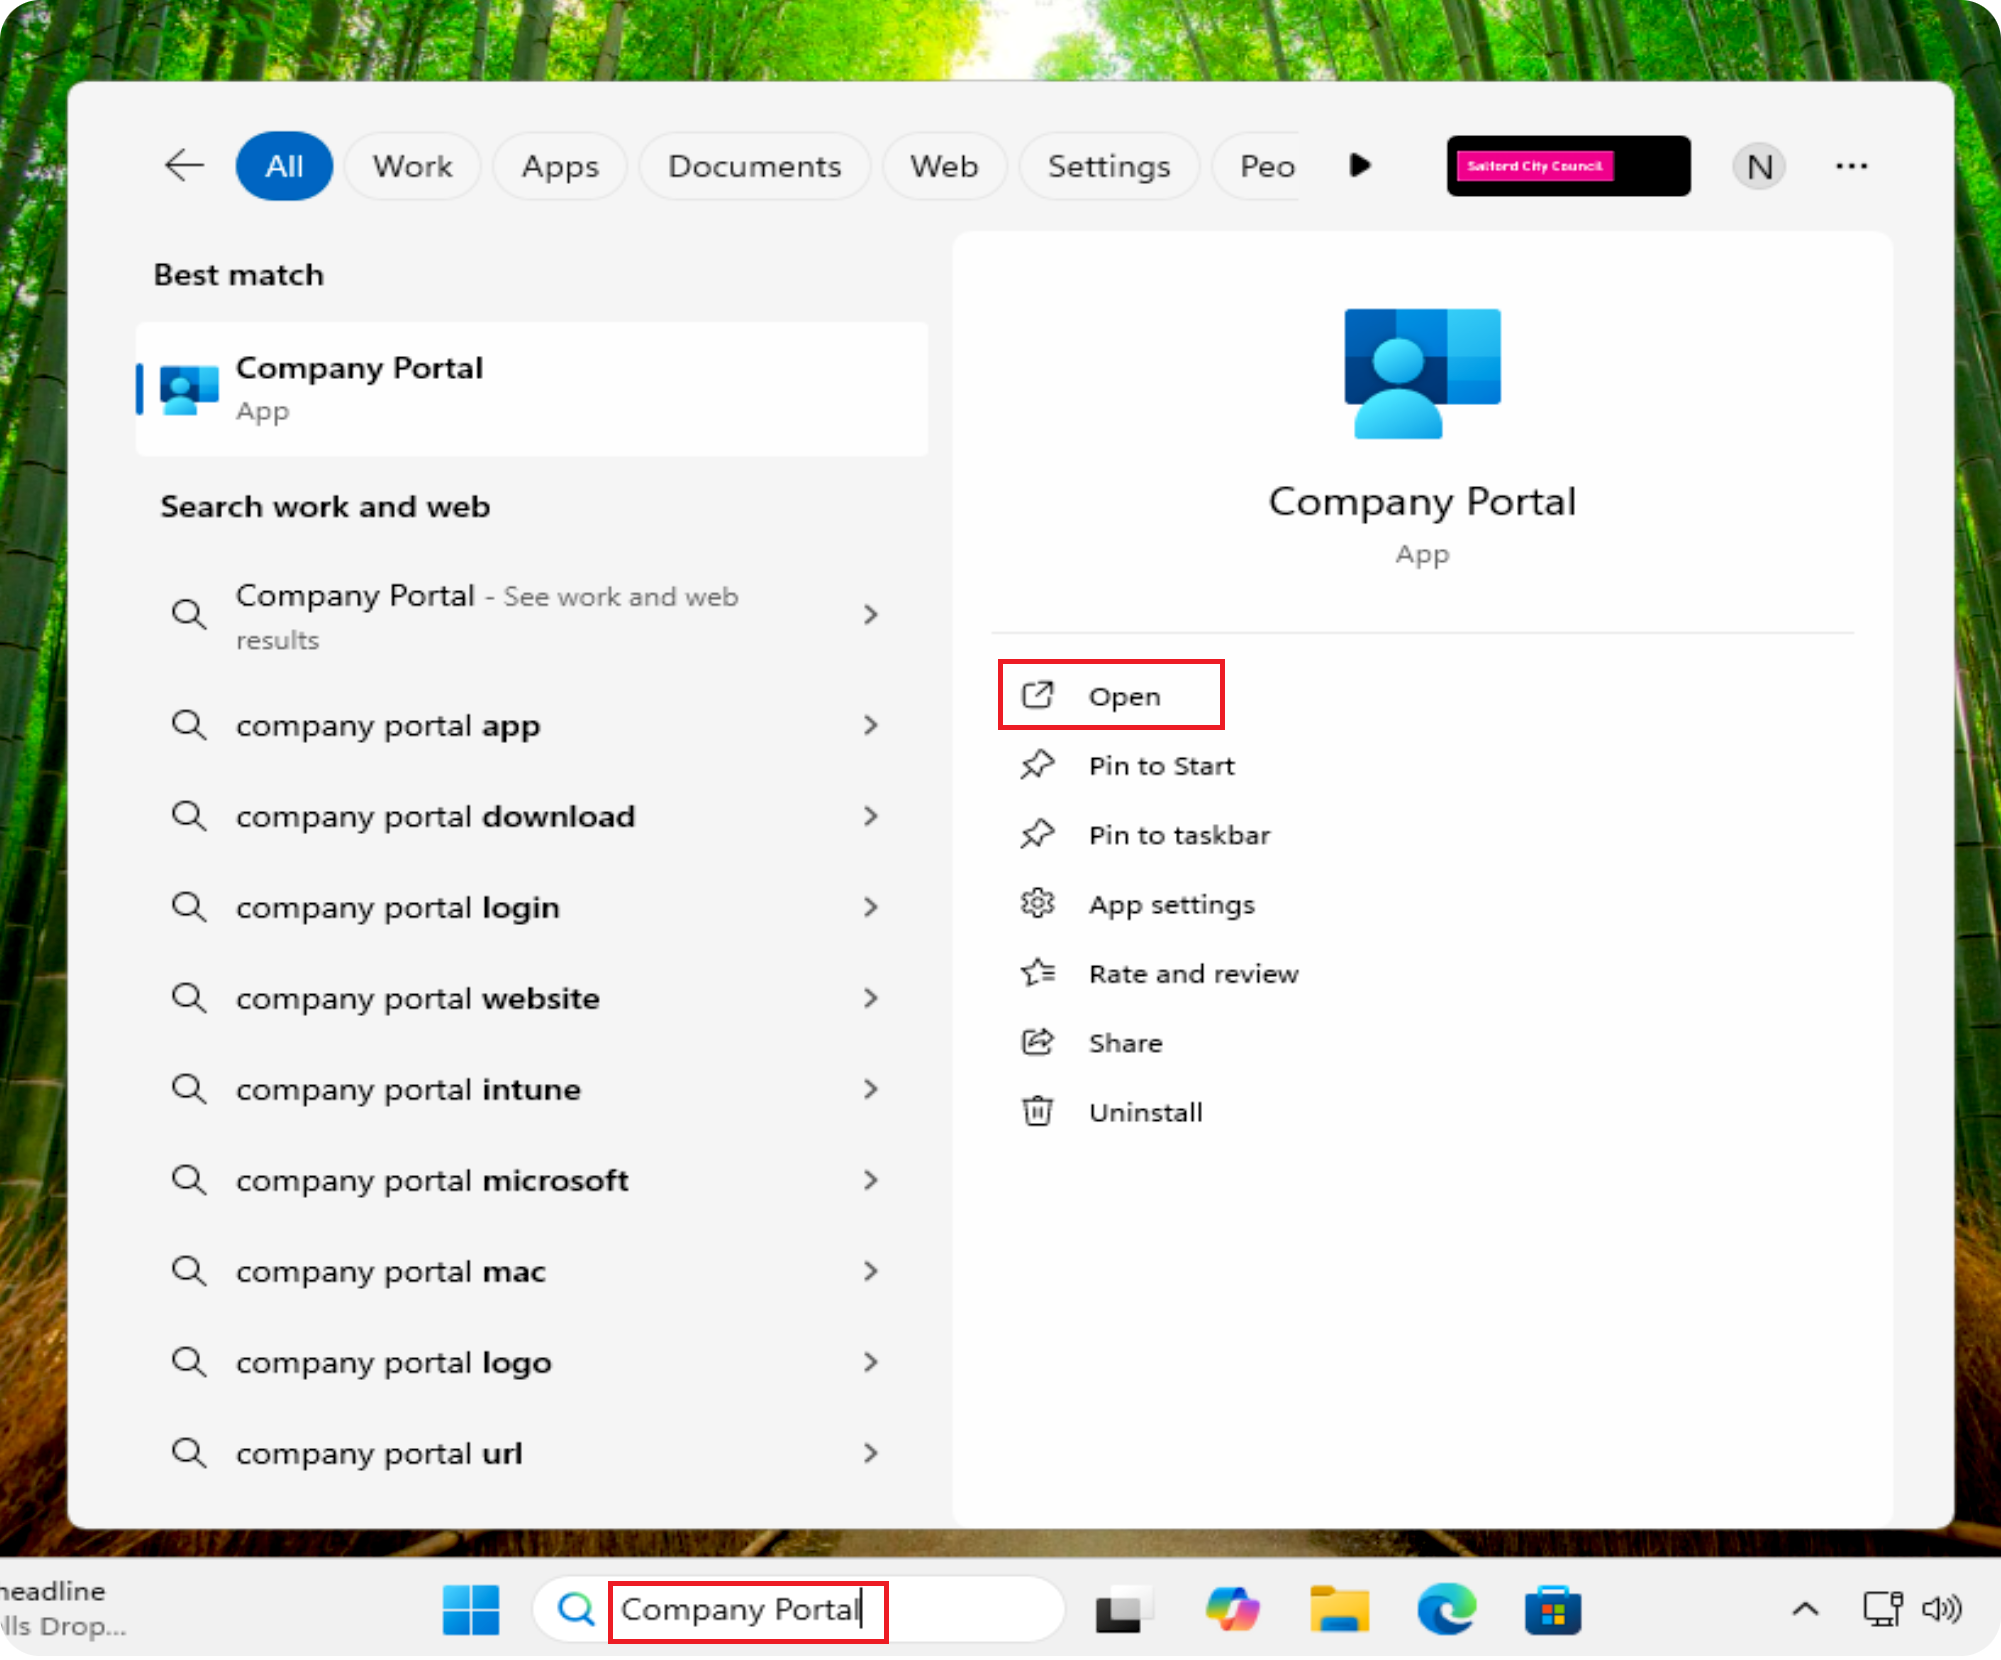Search web for company portal url
This screenshot has width=2001, height=1660.
click(x=379, y=1454)
